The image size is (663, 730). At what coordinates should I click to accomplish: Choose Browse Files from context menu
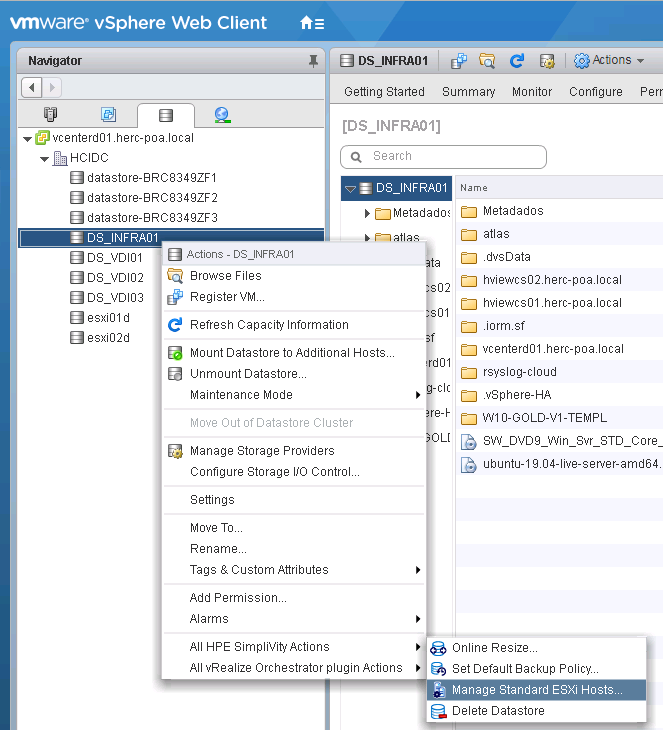(x=294, y=276)
